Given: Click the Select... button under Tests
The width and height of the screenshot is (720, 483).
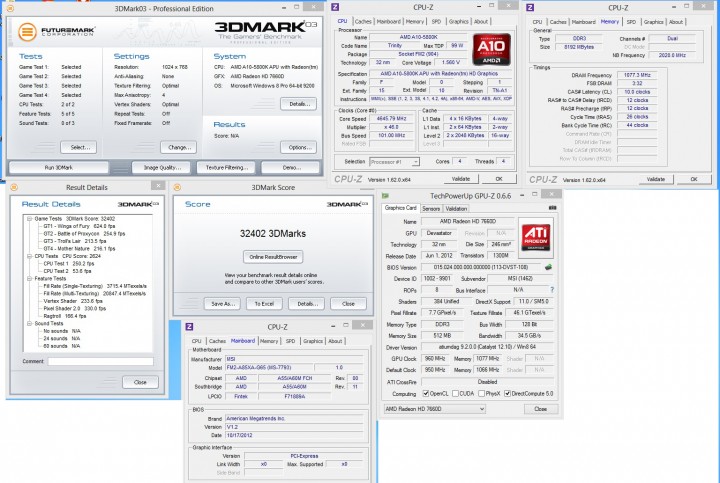Looking at the screenshot, I should tap(79, 147).
